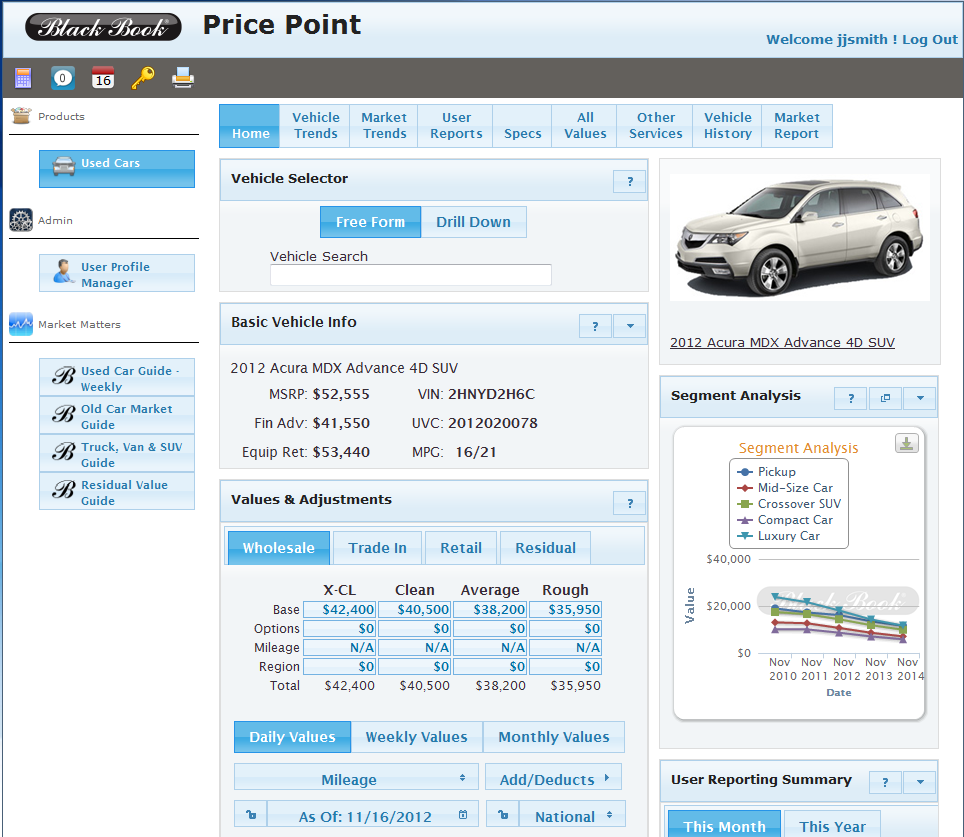Open the Vehicle Trends tab
This screenshot has height=837, width=964.
[x=315, y=126]
